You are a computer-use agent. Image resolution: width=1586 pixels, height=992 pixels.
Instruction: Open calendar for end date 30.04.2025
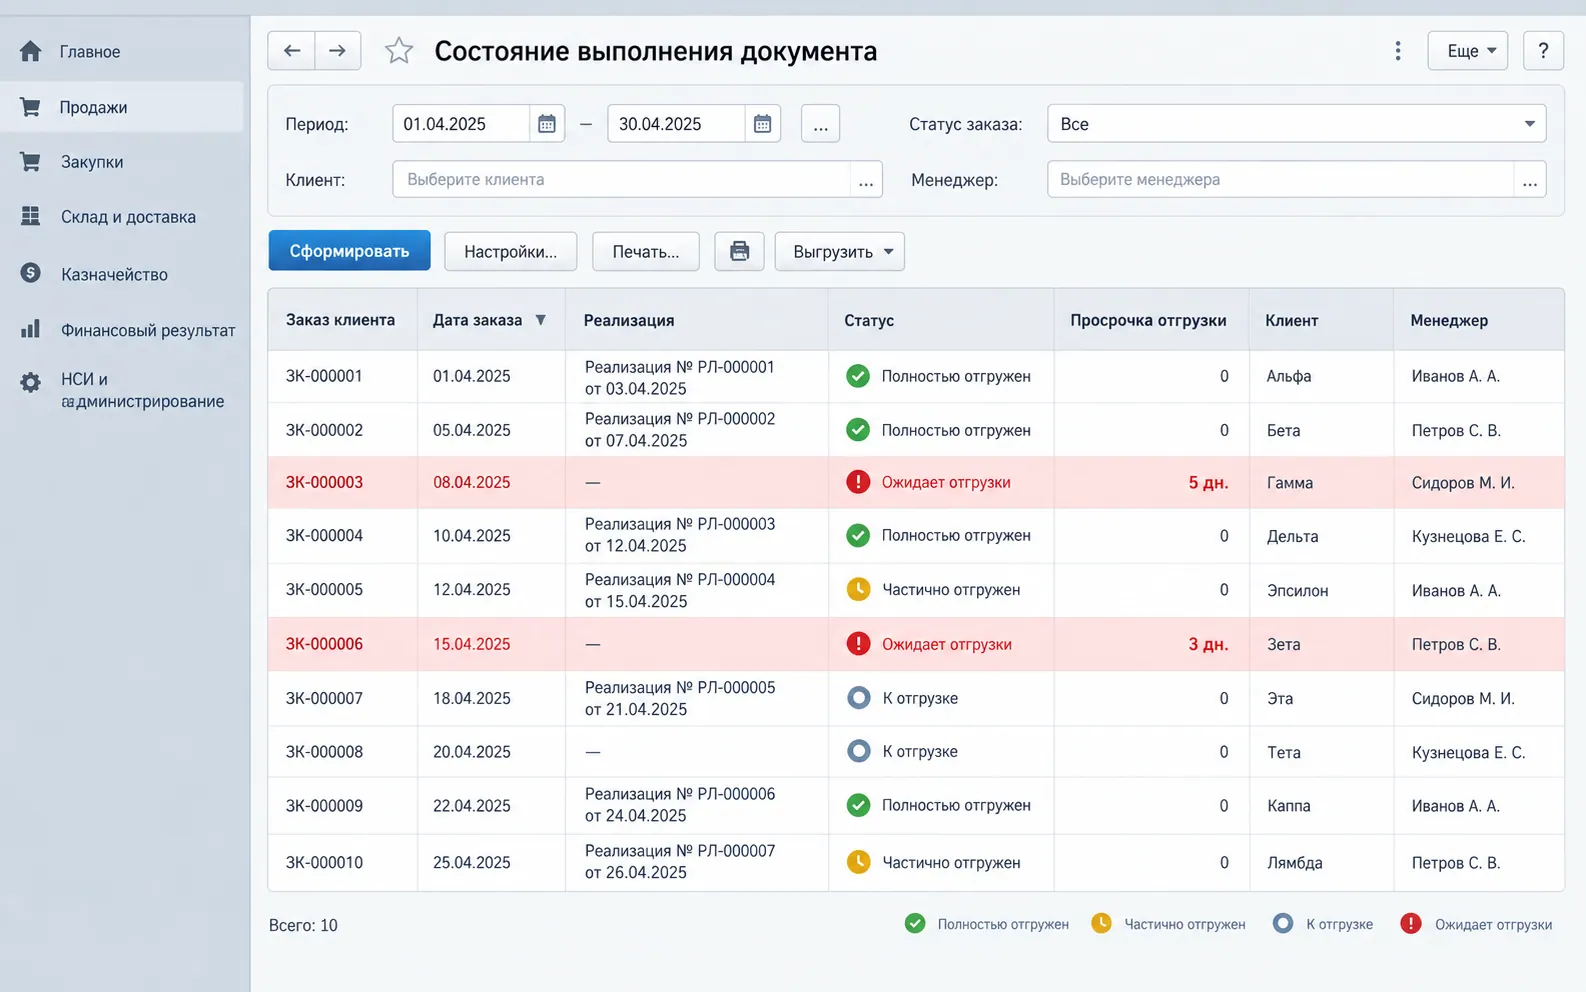point(762,124)
